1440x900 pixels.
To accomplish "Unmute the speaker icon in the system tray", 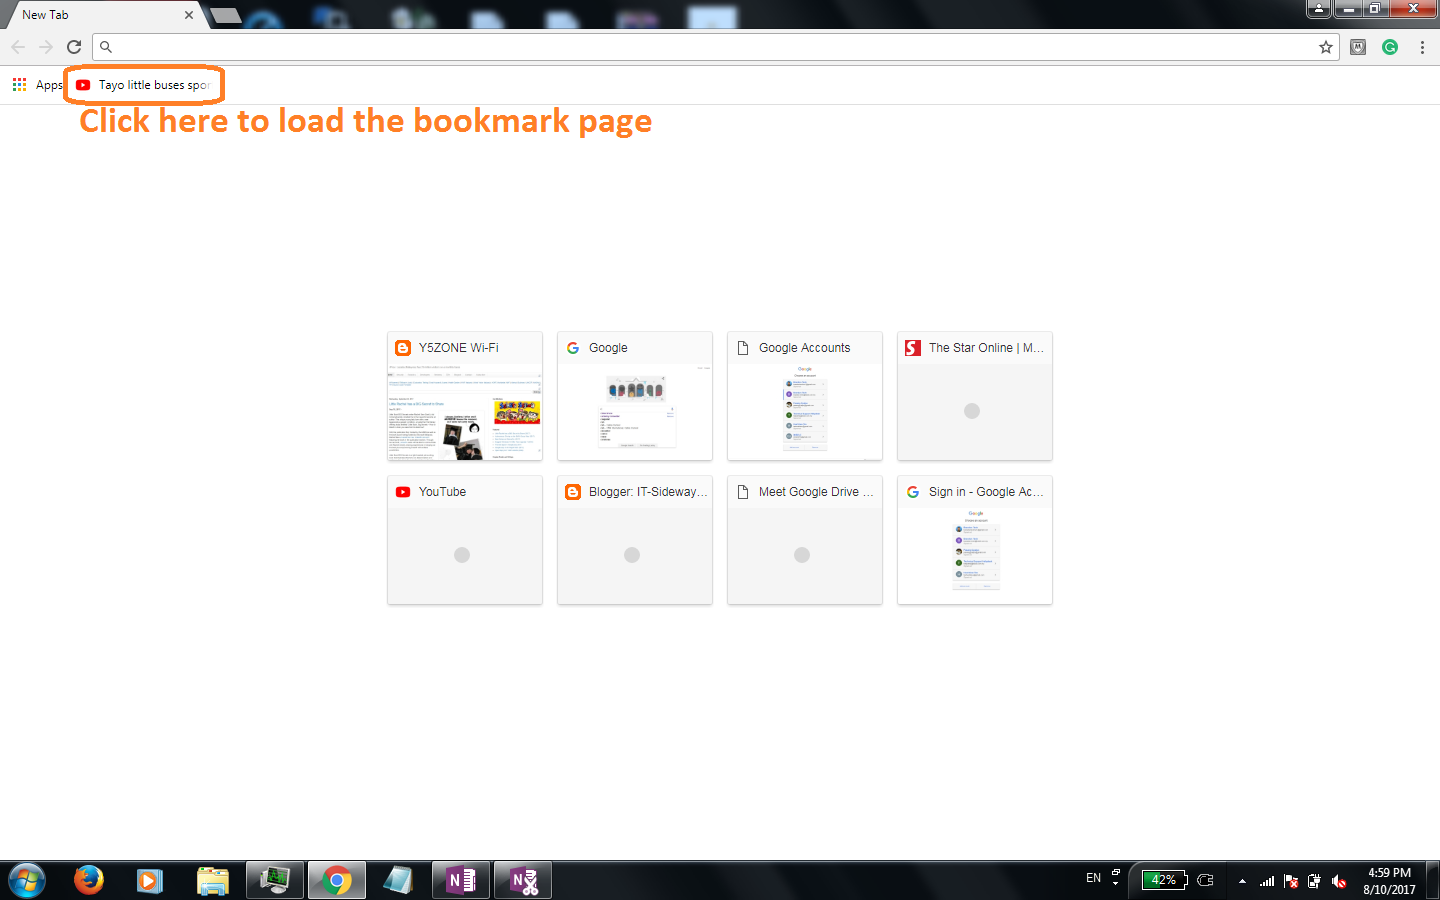I will [x=1339, y=881].
